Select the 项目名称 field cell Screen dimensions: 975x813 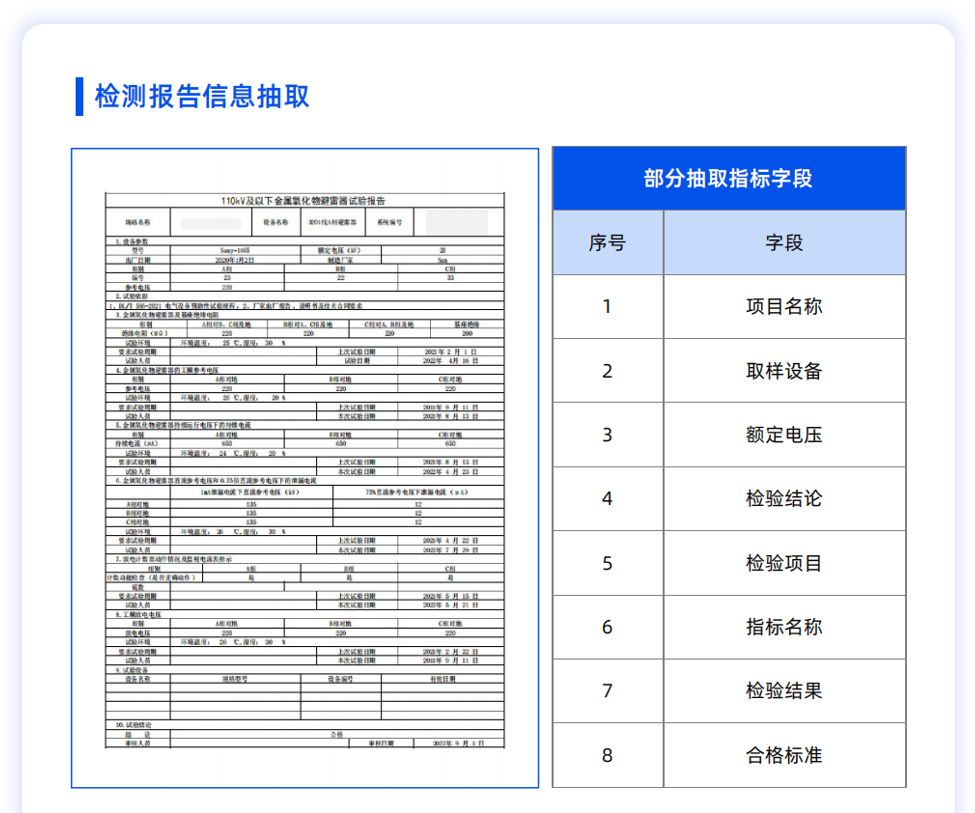coord(784,307)
